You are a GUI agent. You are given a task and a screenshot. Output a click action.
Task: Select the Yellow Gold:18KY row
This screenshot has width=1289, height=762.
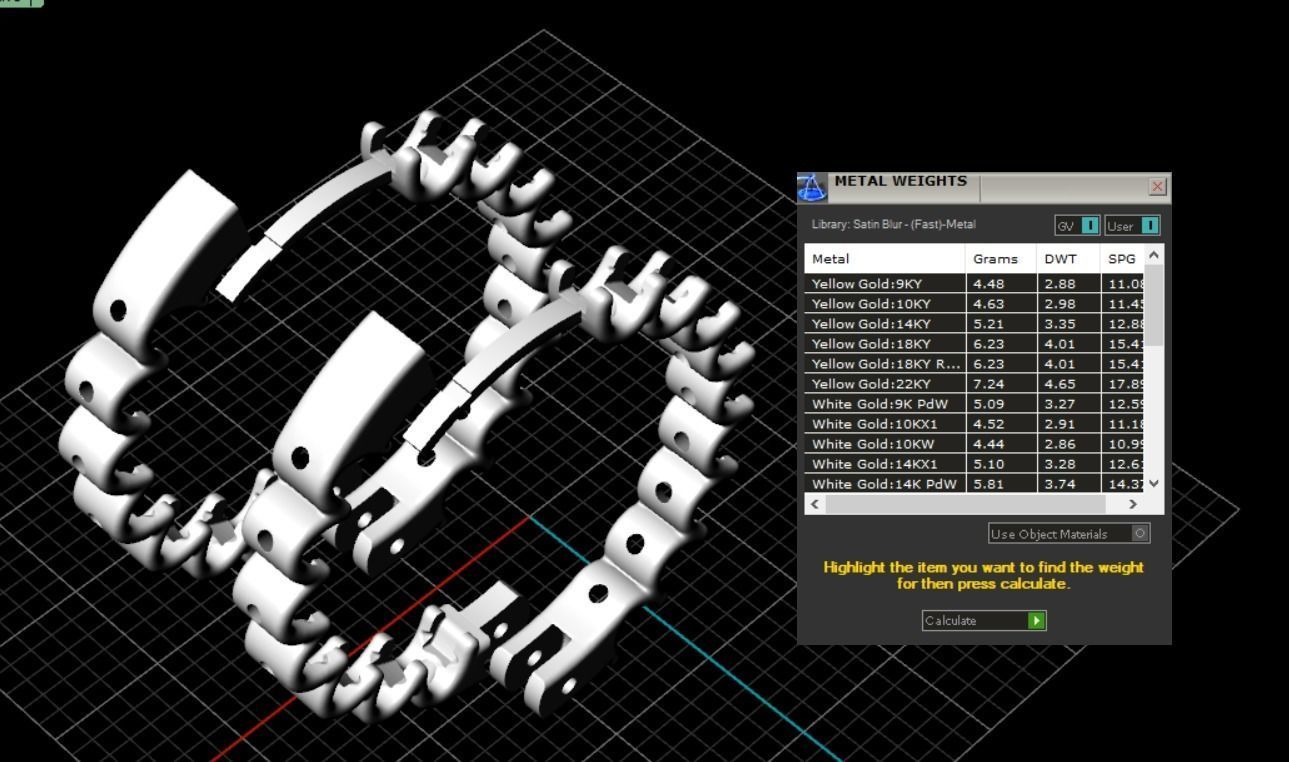(975, 344)
